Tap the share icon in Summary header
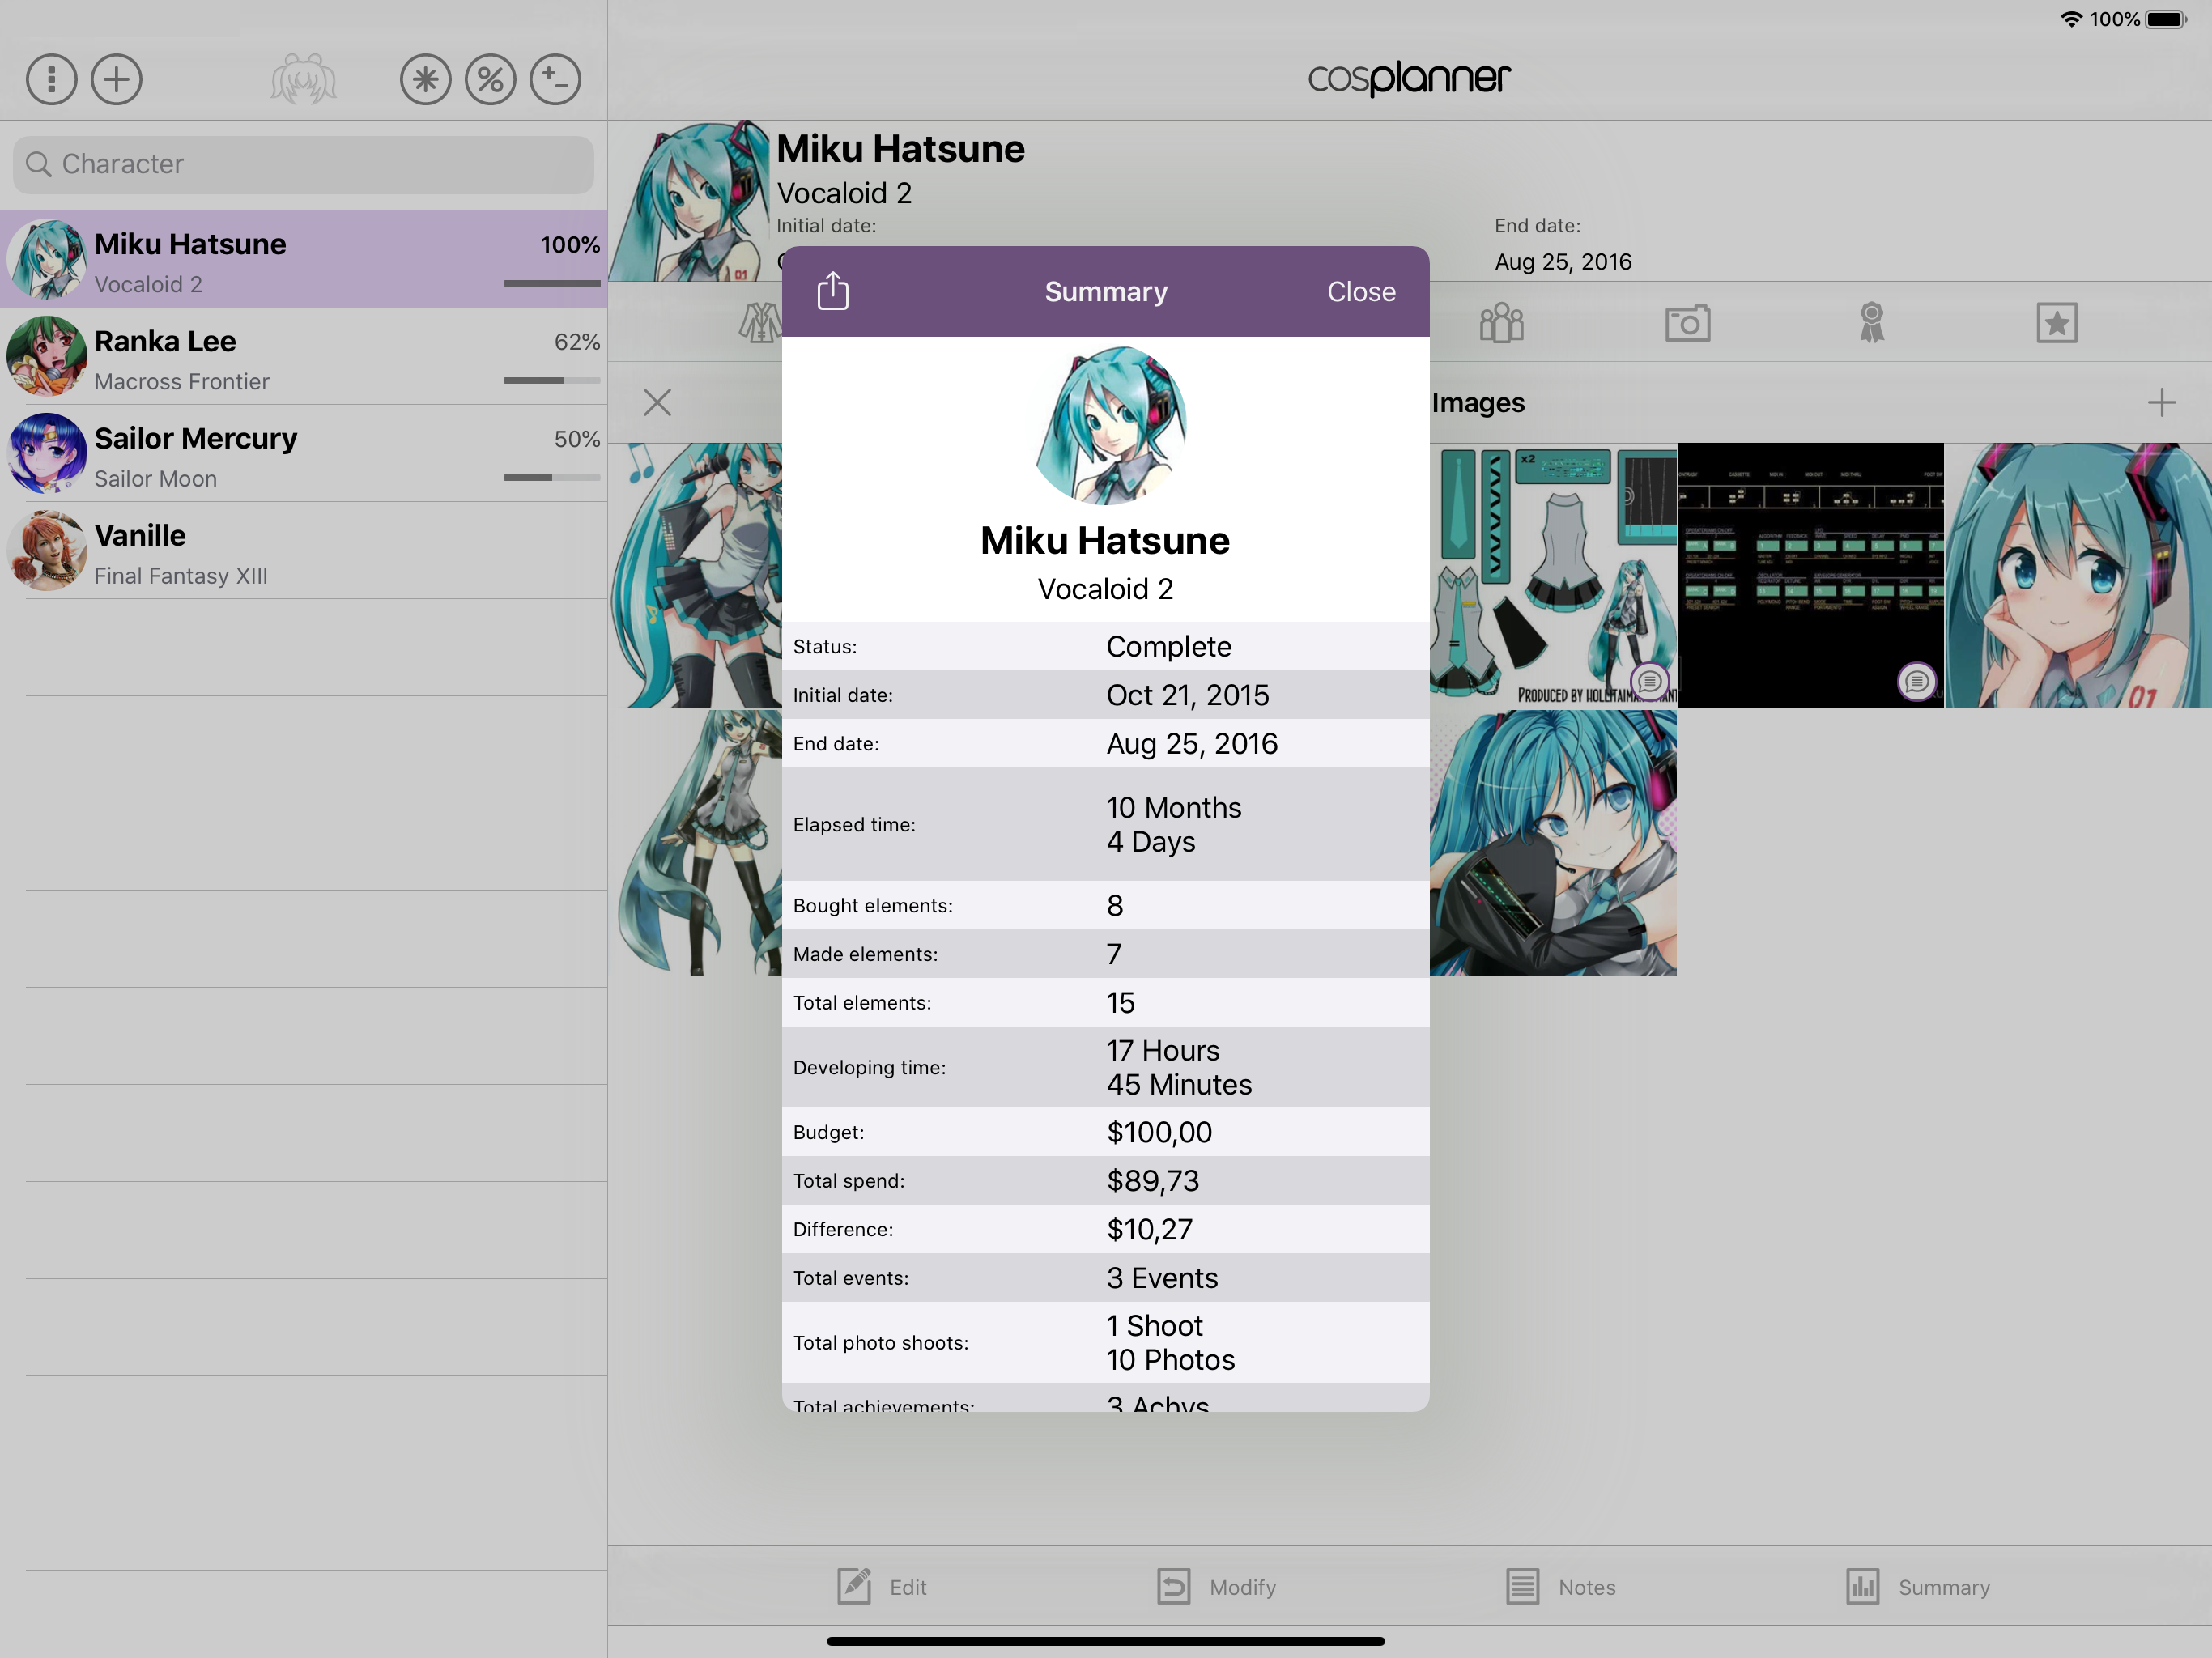The height and width of the screenshot is (1658, 2212). point(833,291)
